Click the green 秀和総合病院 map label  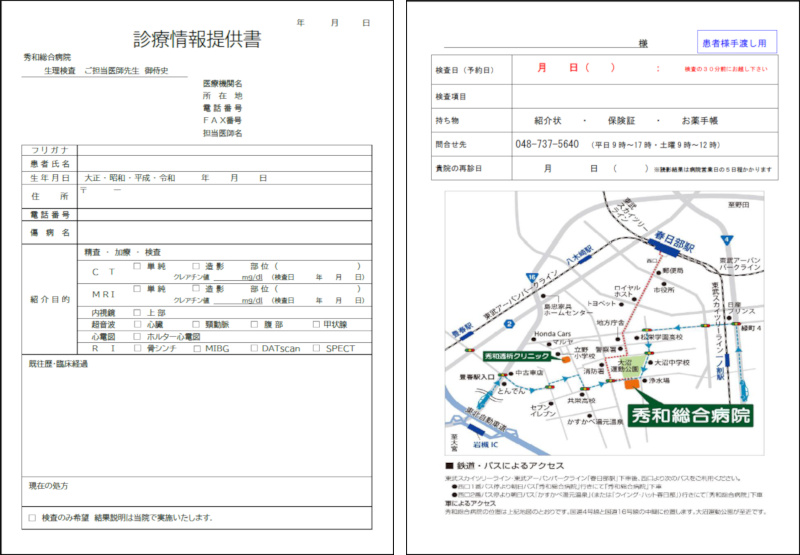click(x=691, y=415)
